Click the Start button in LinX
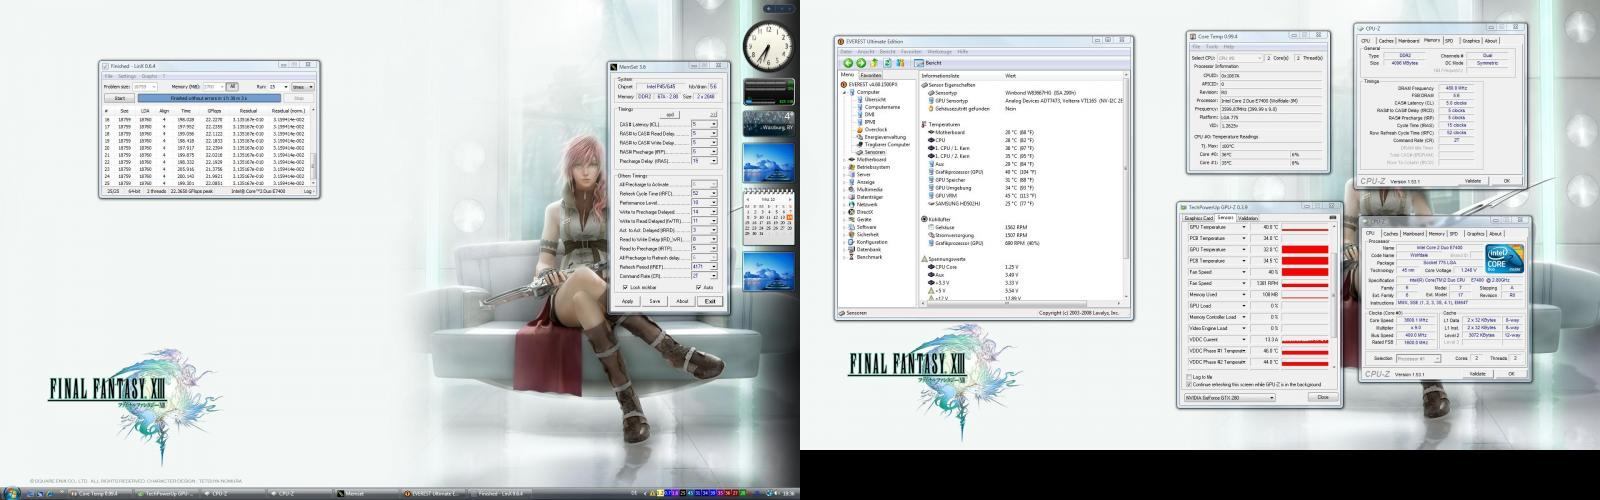The height and width of the screenshot is (500, 1600). click(x=119, y=98)
